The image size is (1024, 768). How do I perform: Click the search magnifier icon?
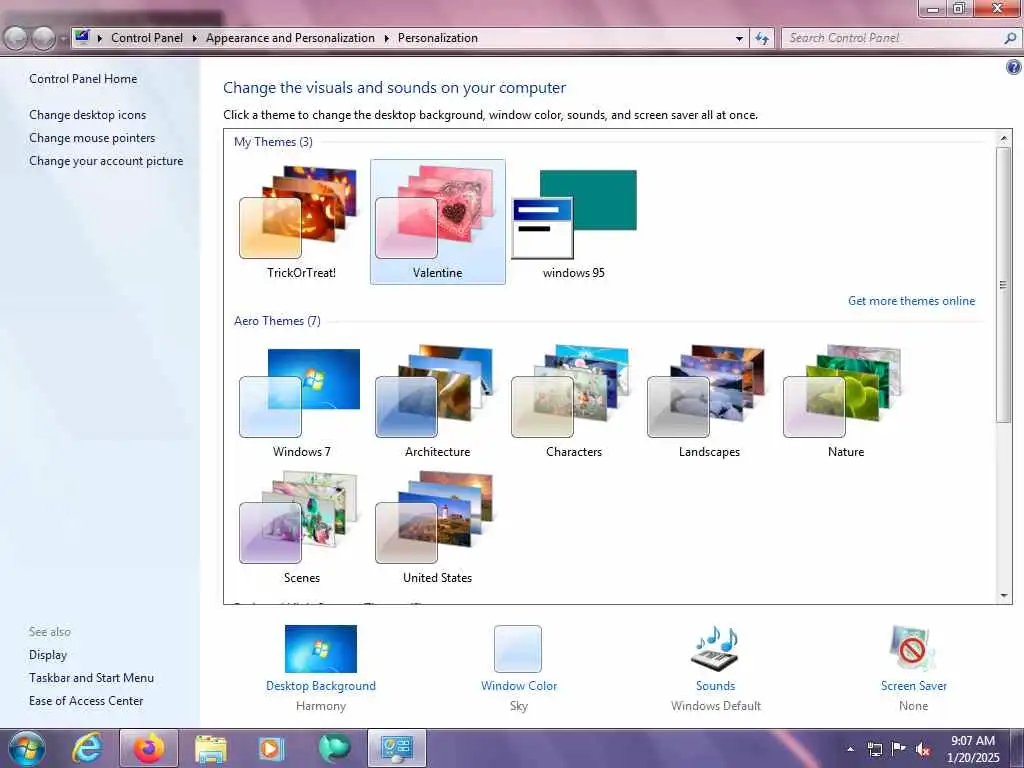point(1010,39)
